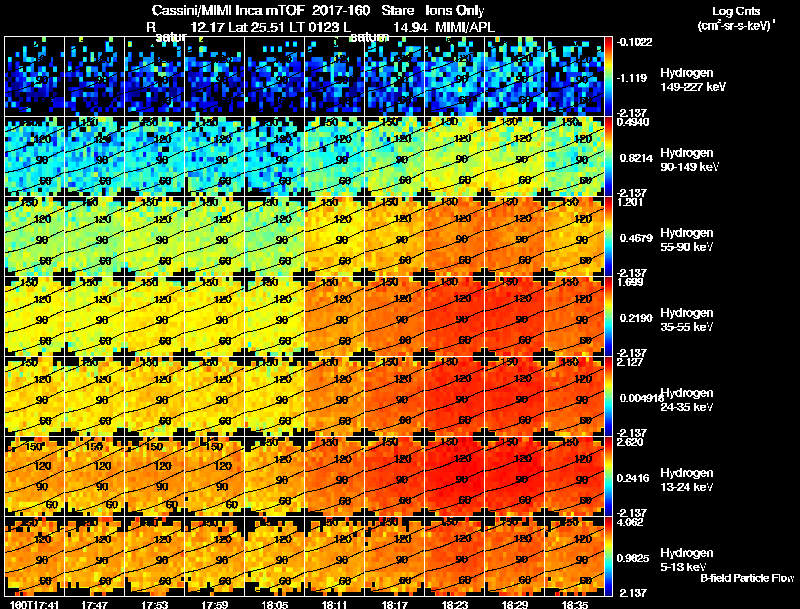The width and height of the screenshot is (800, 609).
Task: Click the 17:41 time marker at bottom
Action: point(34,604)
